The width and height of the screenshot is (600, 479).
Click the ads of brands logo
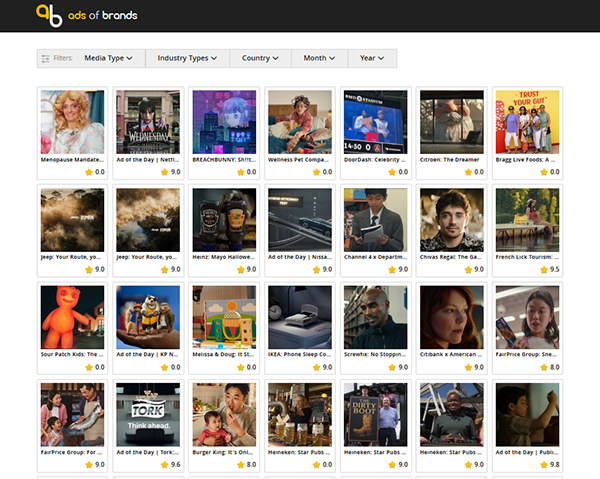click(x=86, y=15)
